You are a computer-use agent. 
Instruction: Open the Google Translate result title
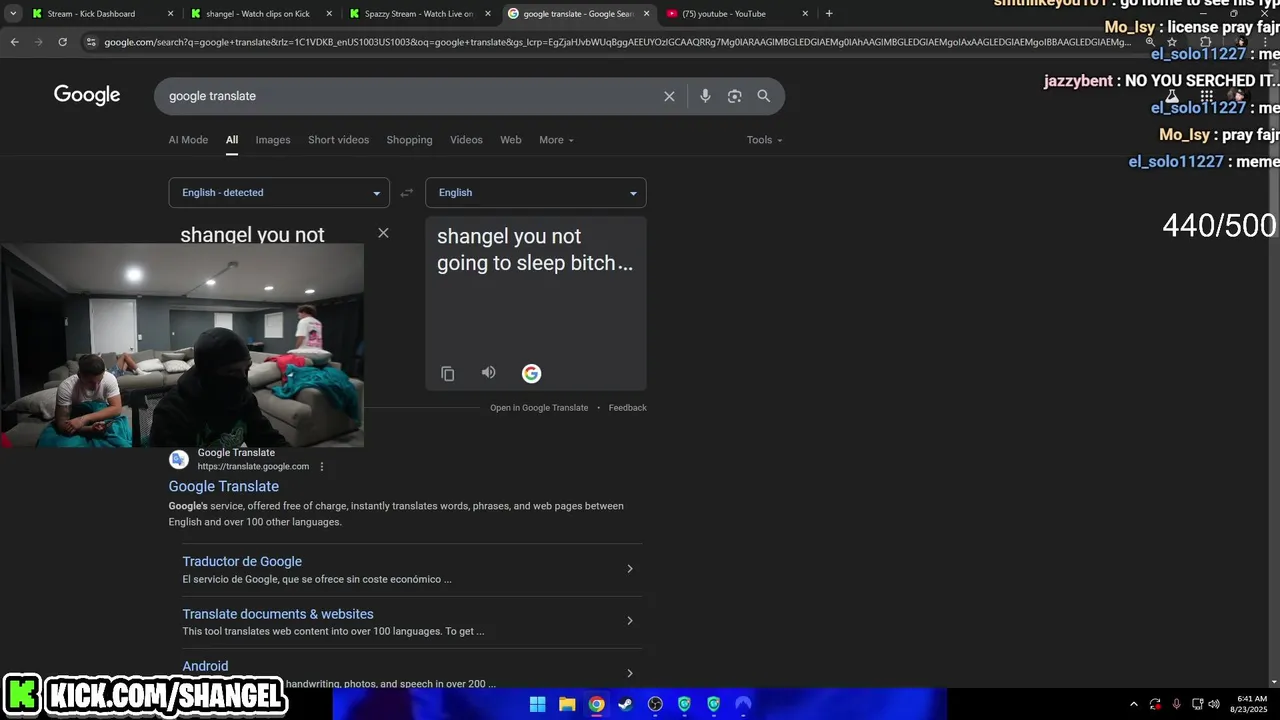tap(224, 486)
